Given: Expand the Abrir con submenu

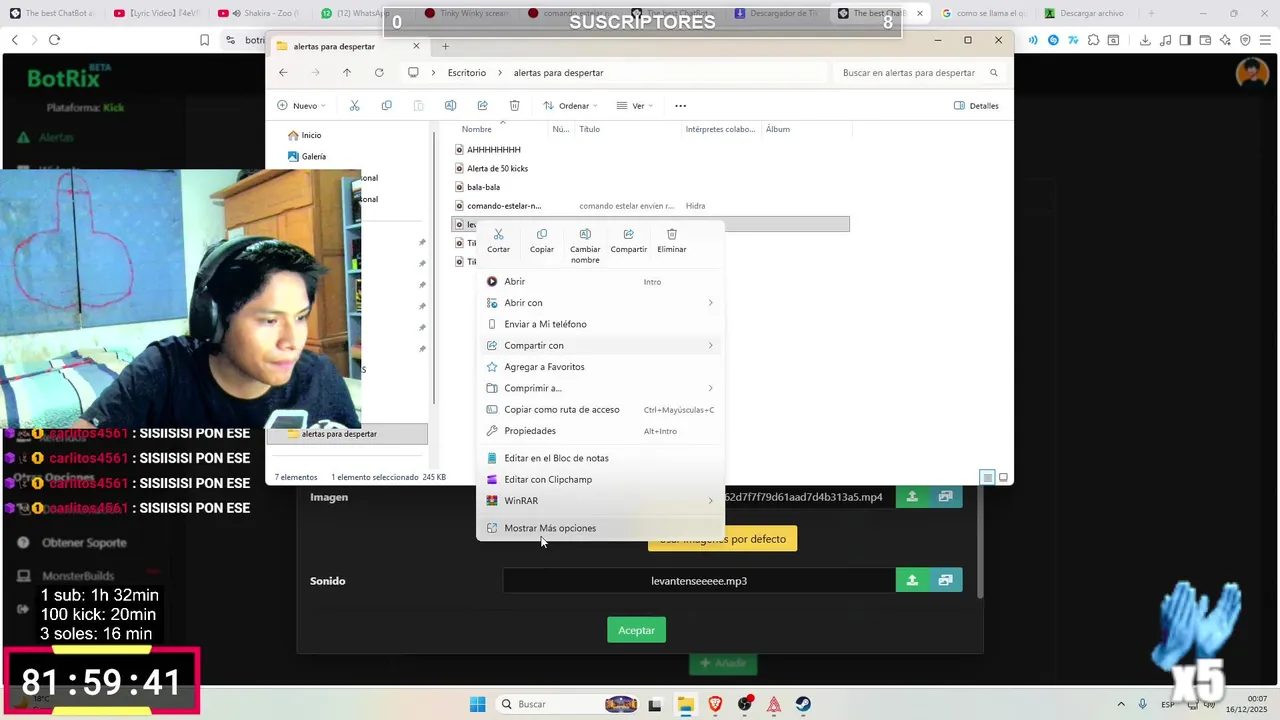Looking at the screenshot, I should tap(600, 303).
